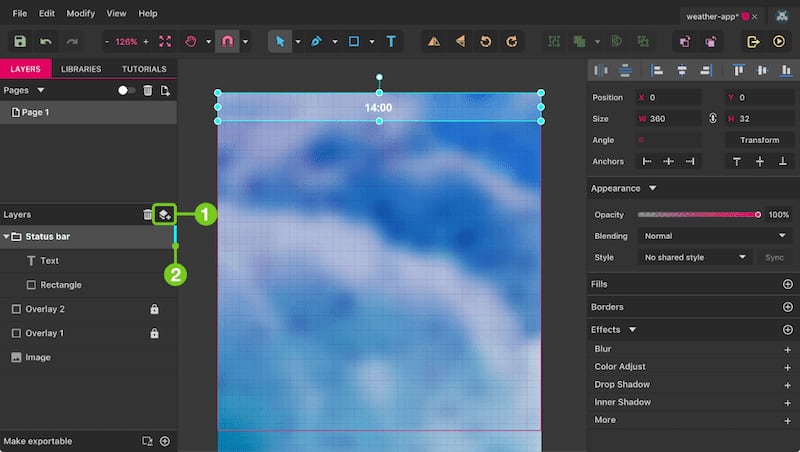Screen dimensions: 800x452
Task: Open the Modify menu
Action: click(81, 13)
